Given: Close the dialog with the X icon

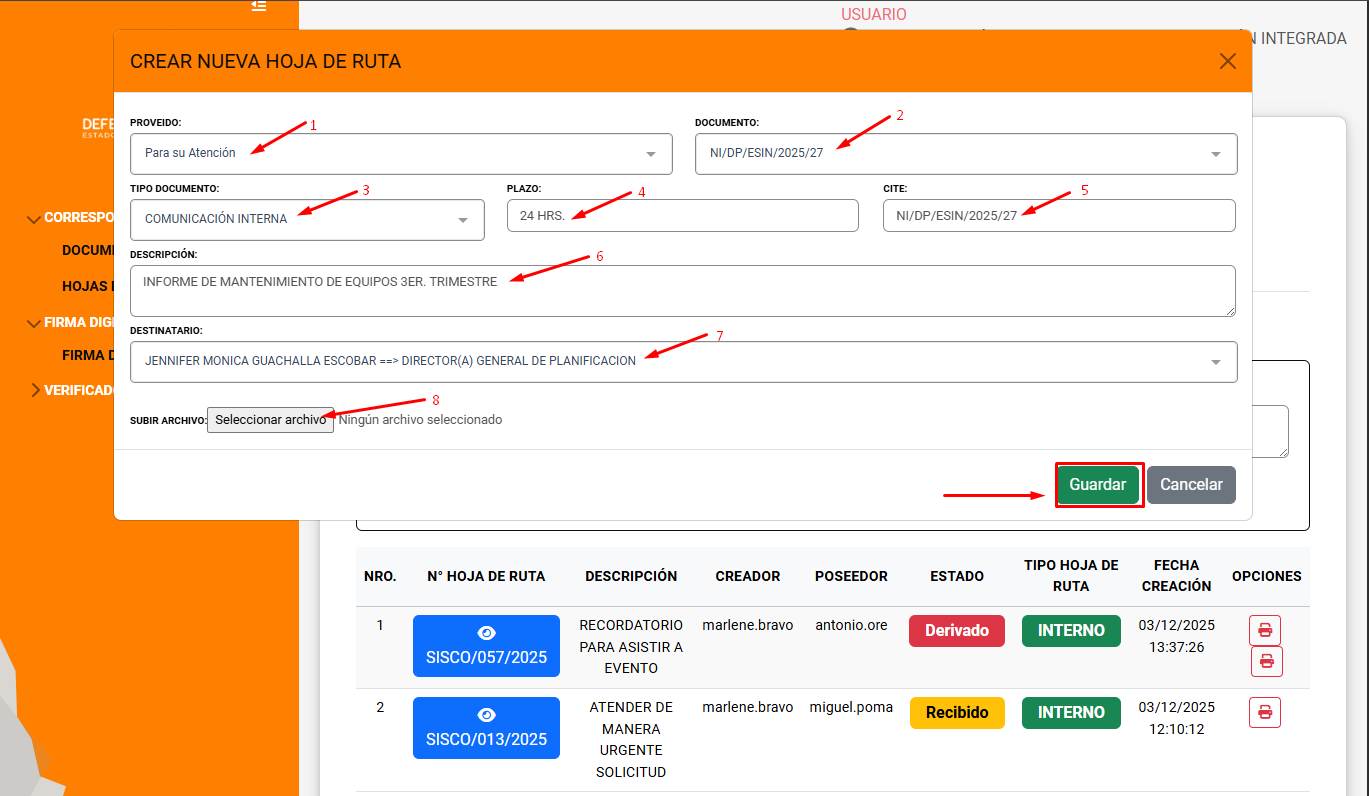Looking at the screenshot, I should pyautogui.click(x=1228, y=61).
